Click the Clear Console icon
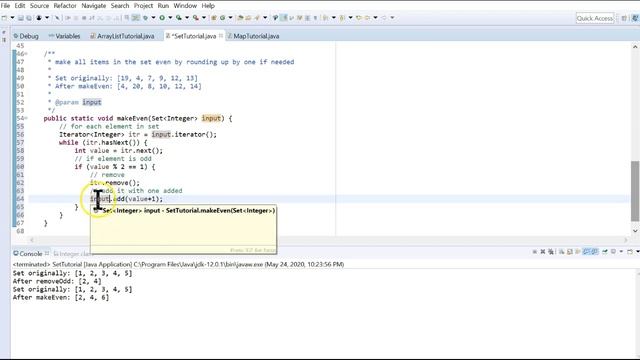 [x=562, y=251]
